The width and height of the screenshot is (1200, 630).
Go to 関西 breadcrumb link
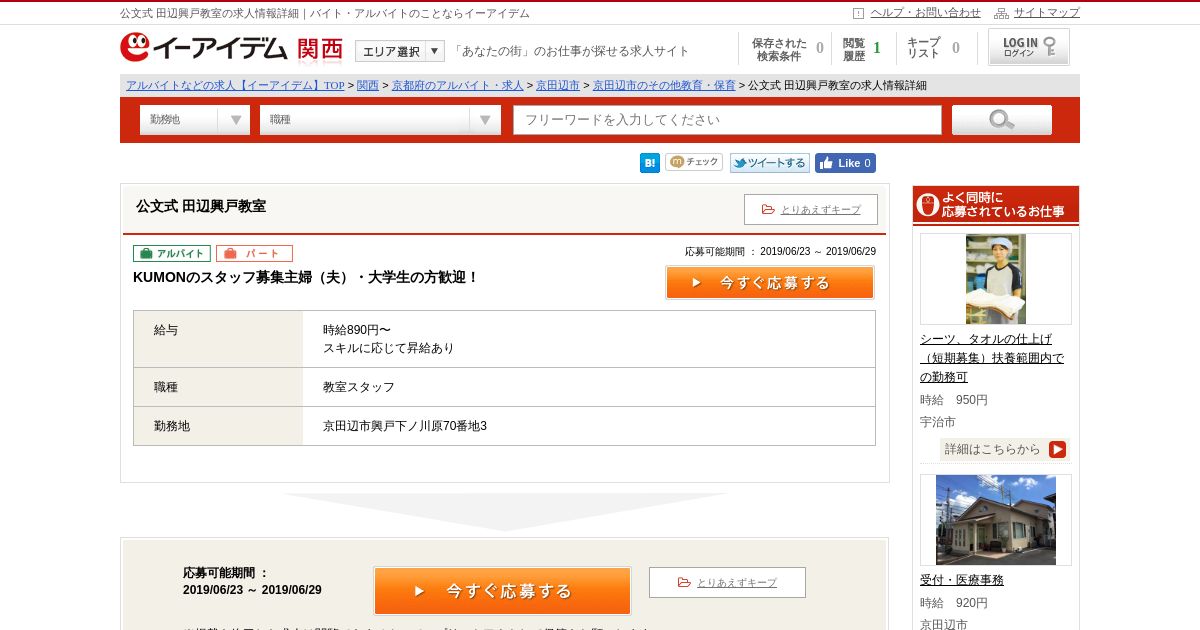[x=368, y=86]
